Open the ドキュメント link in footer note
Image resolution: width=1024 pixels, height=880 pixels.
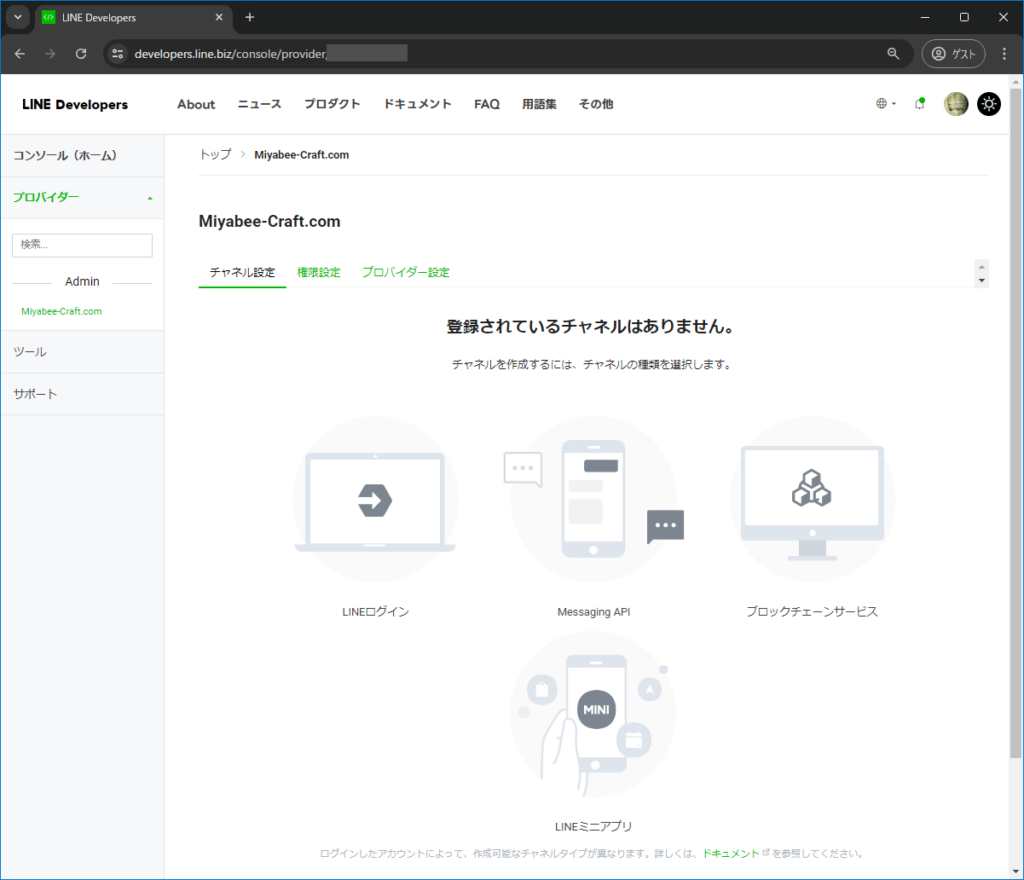tap(731, 854)
